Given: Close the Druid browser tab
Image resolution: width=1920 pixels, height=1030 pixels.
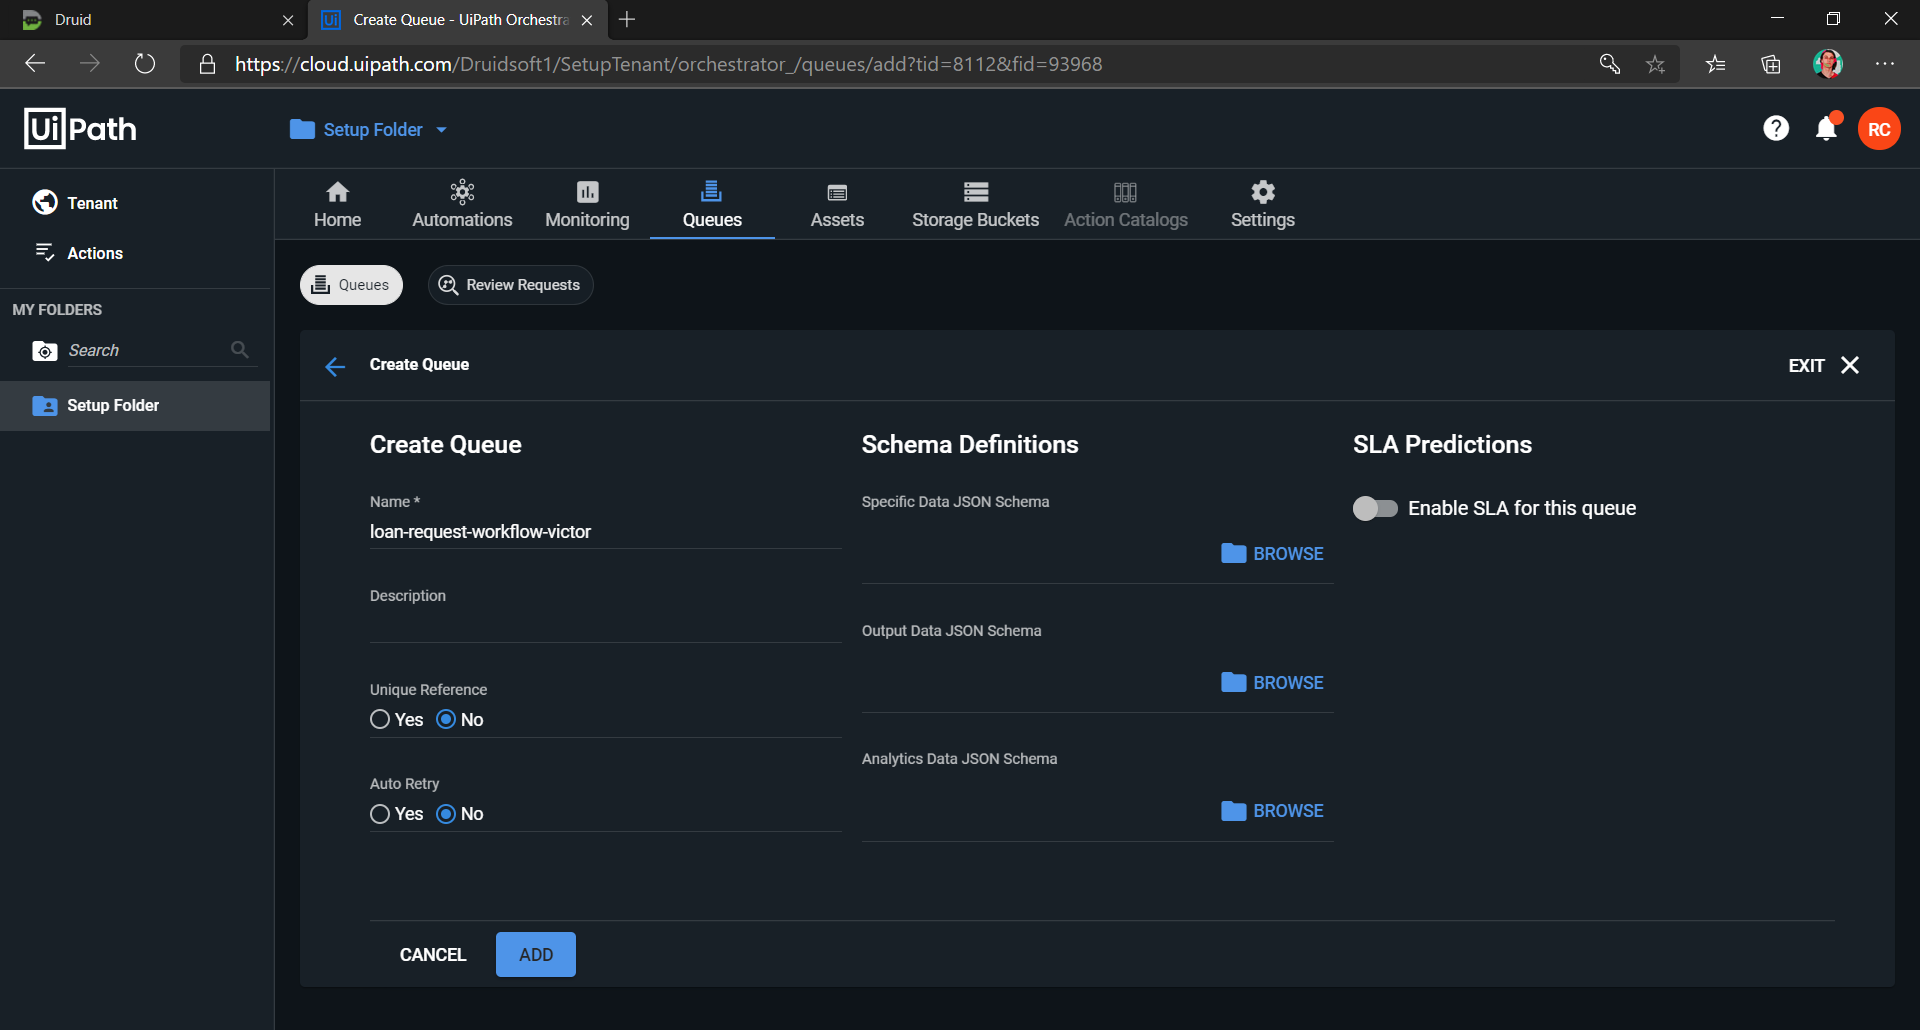Looking at the screenshot, I should [x=288, y=20].
